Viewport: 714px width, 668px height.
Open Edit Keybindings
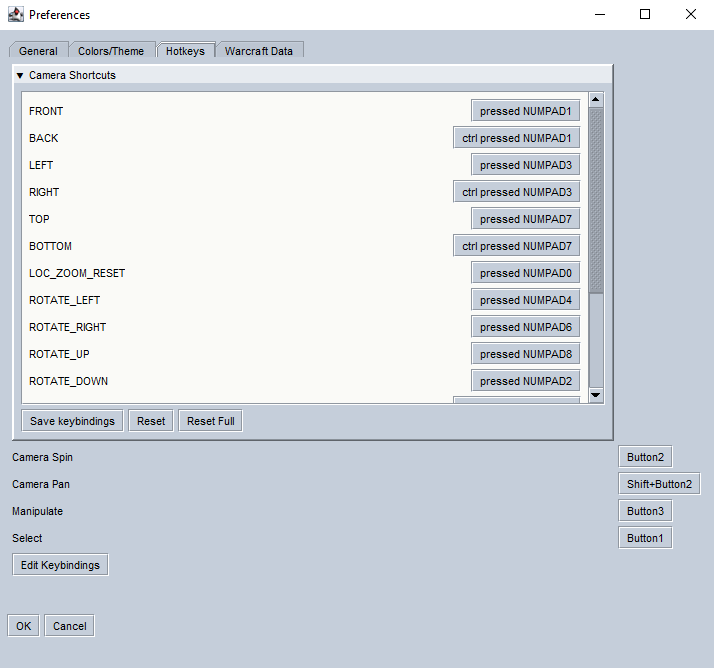(60, 565)
